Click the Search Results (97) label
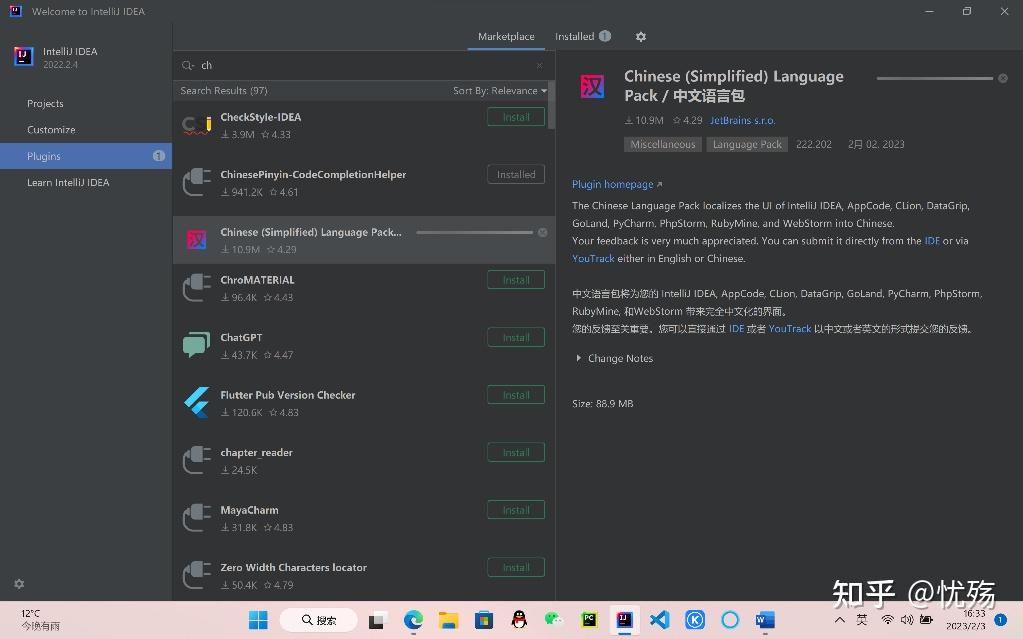 224,91
